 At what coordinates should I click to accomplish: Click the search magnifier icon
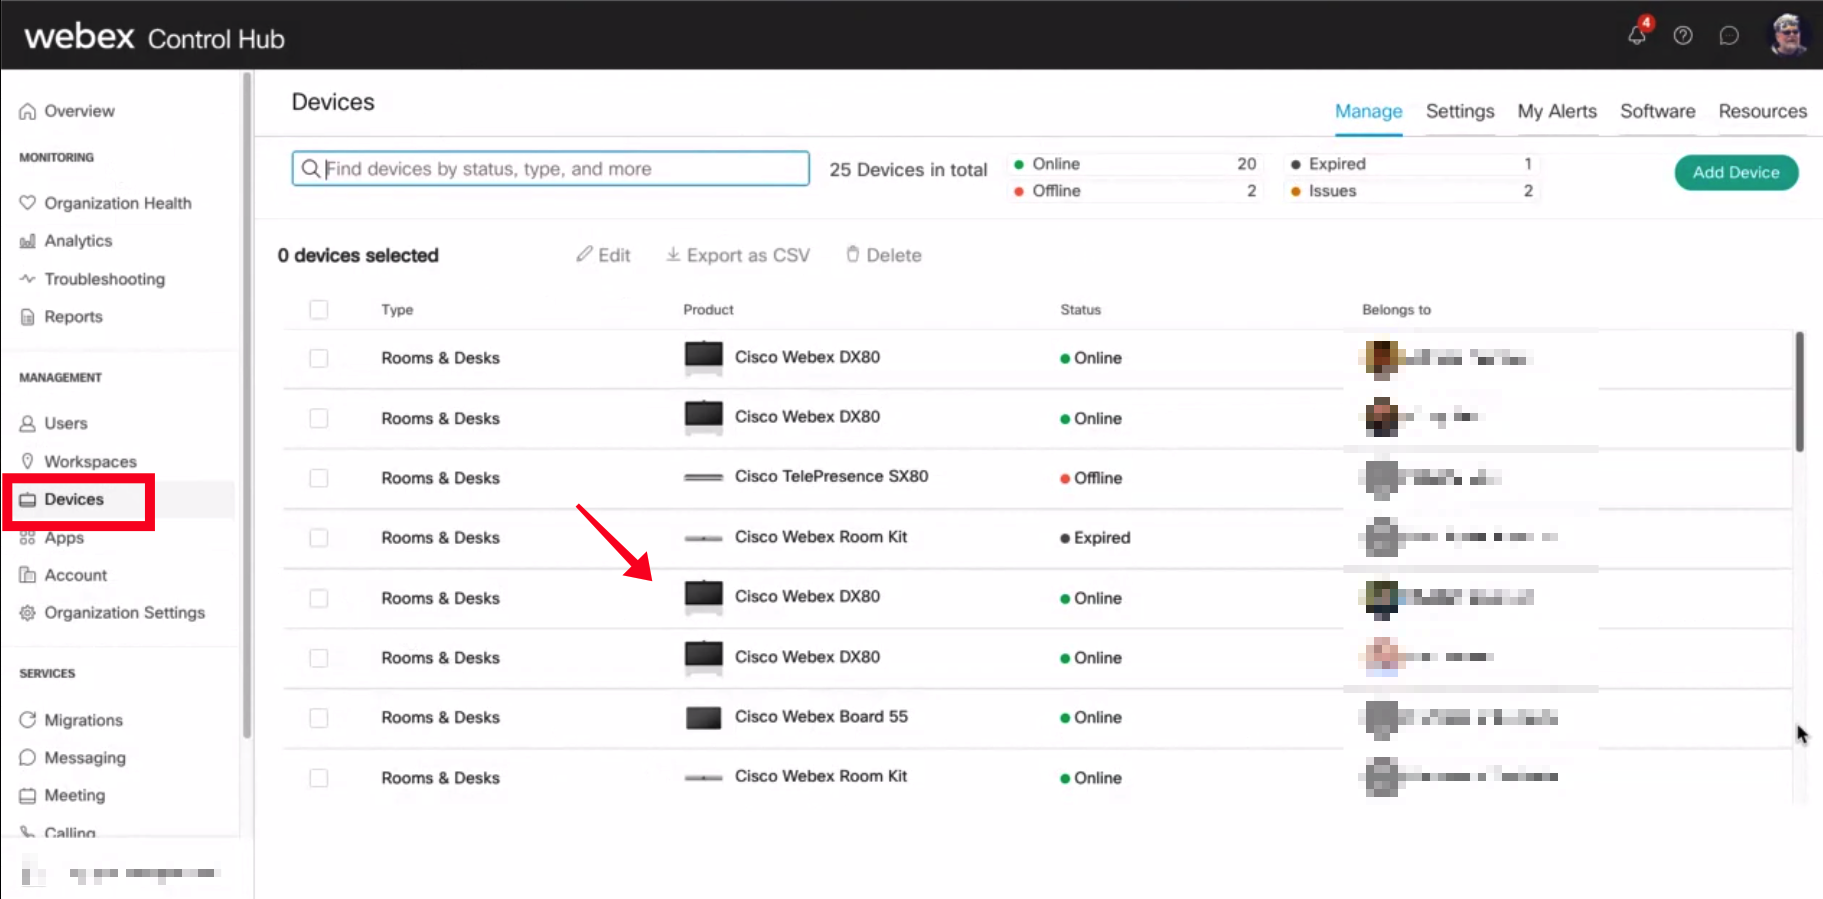311,169
